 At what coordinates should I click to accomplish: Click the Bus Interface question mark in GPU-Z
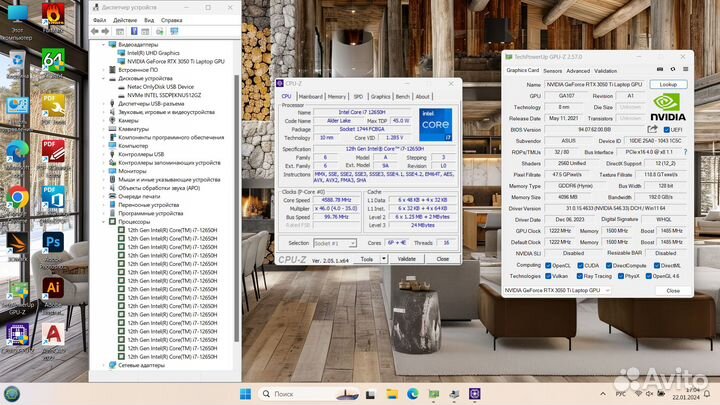pyautogui.click(x=686, y=152)
